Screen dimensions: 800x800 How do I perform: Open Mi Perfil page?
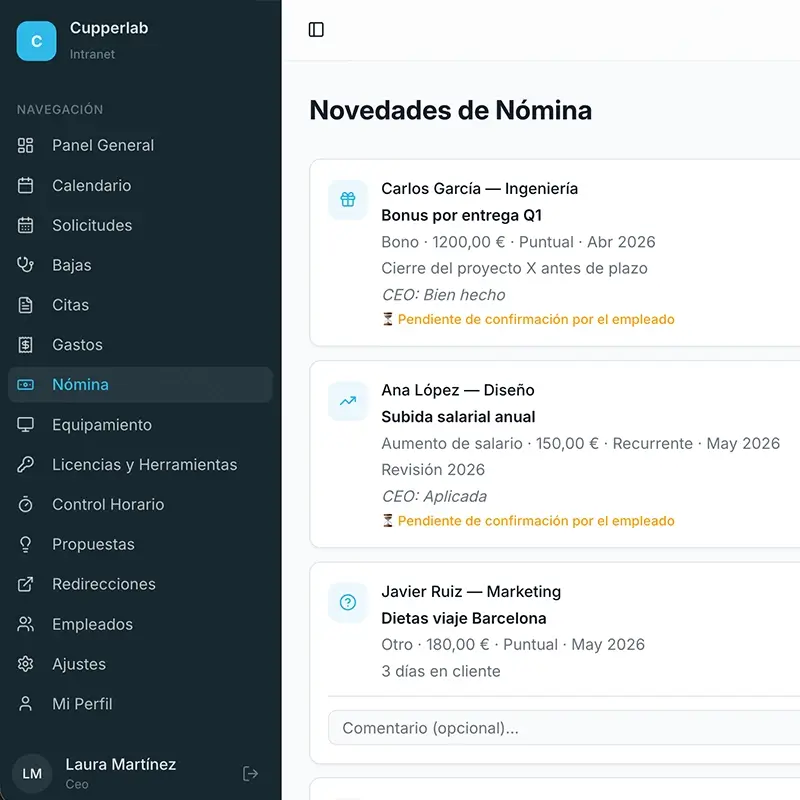pos(140,704)
